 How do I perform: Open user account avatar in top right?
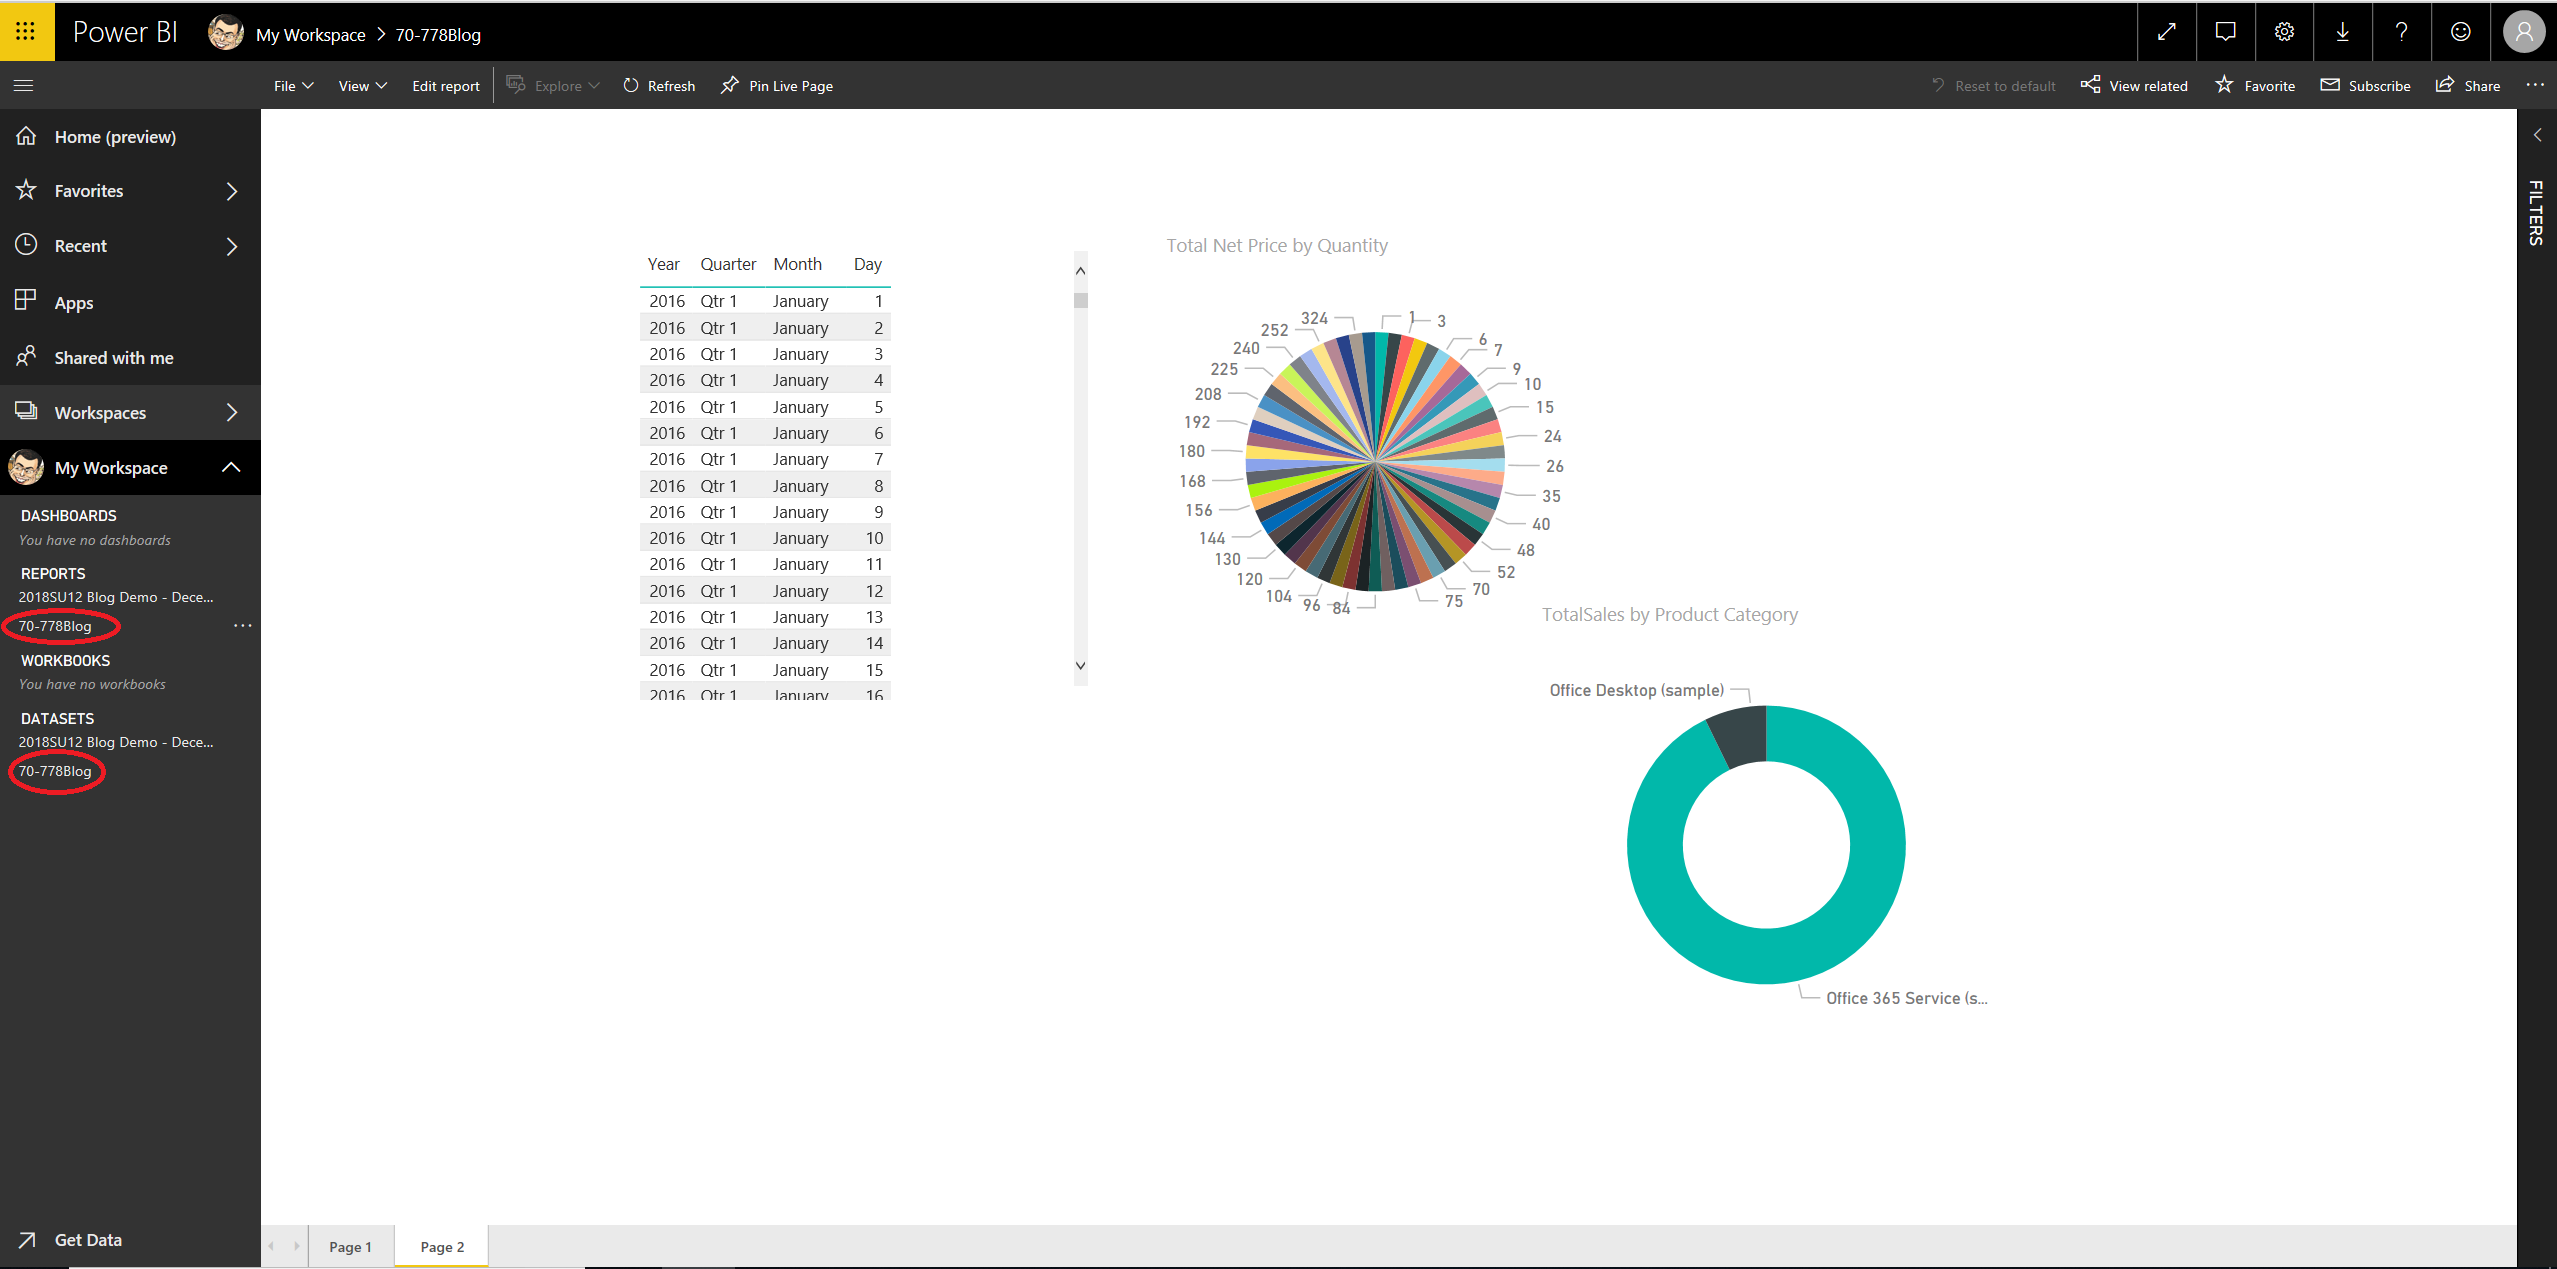point(2524,32)
